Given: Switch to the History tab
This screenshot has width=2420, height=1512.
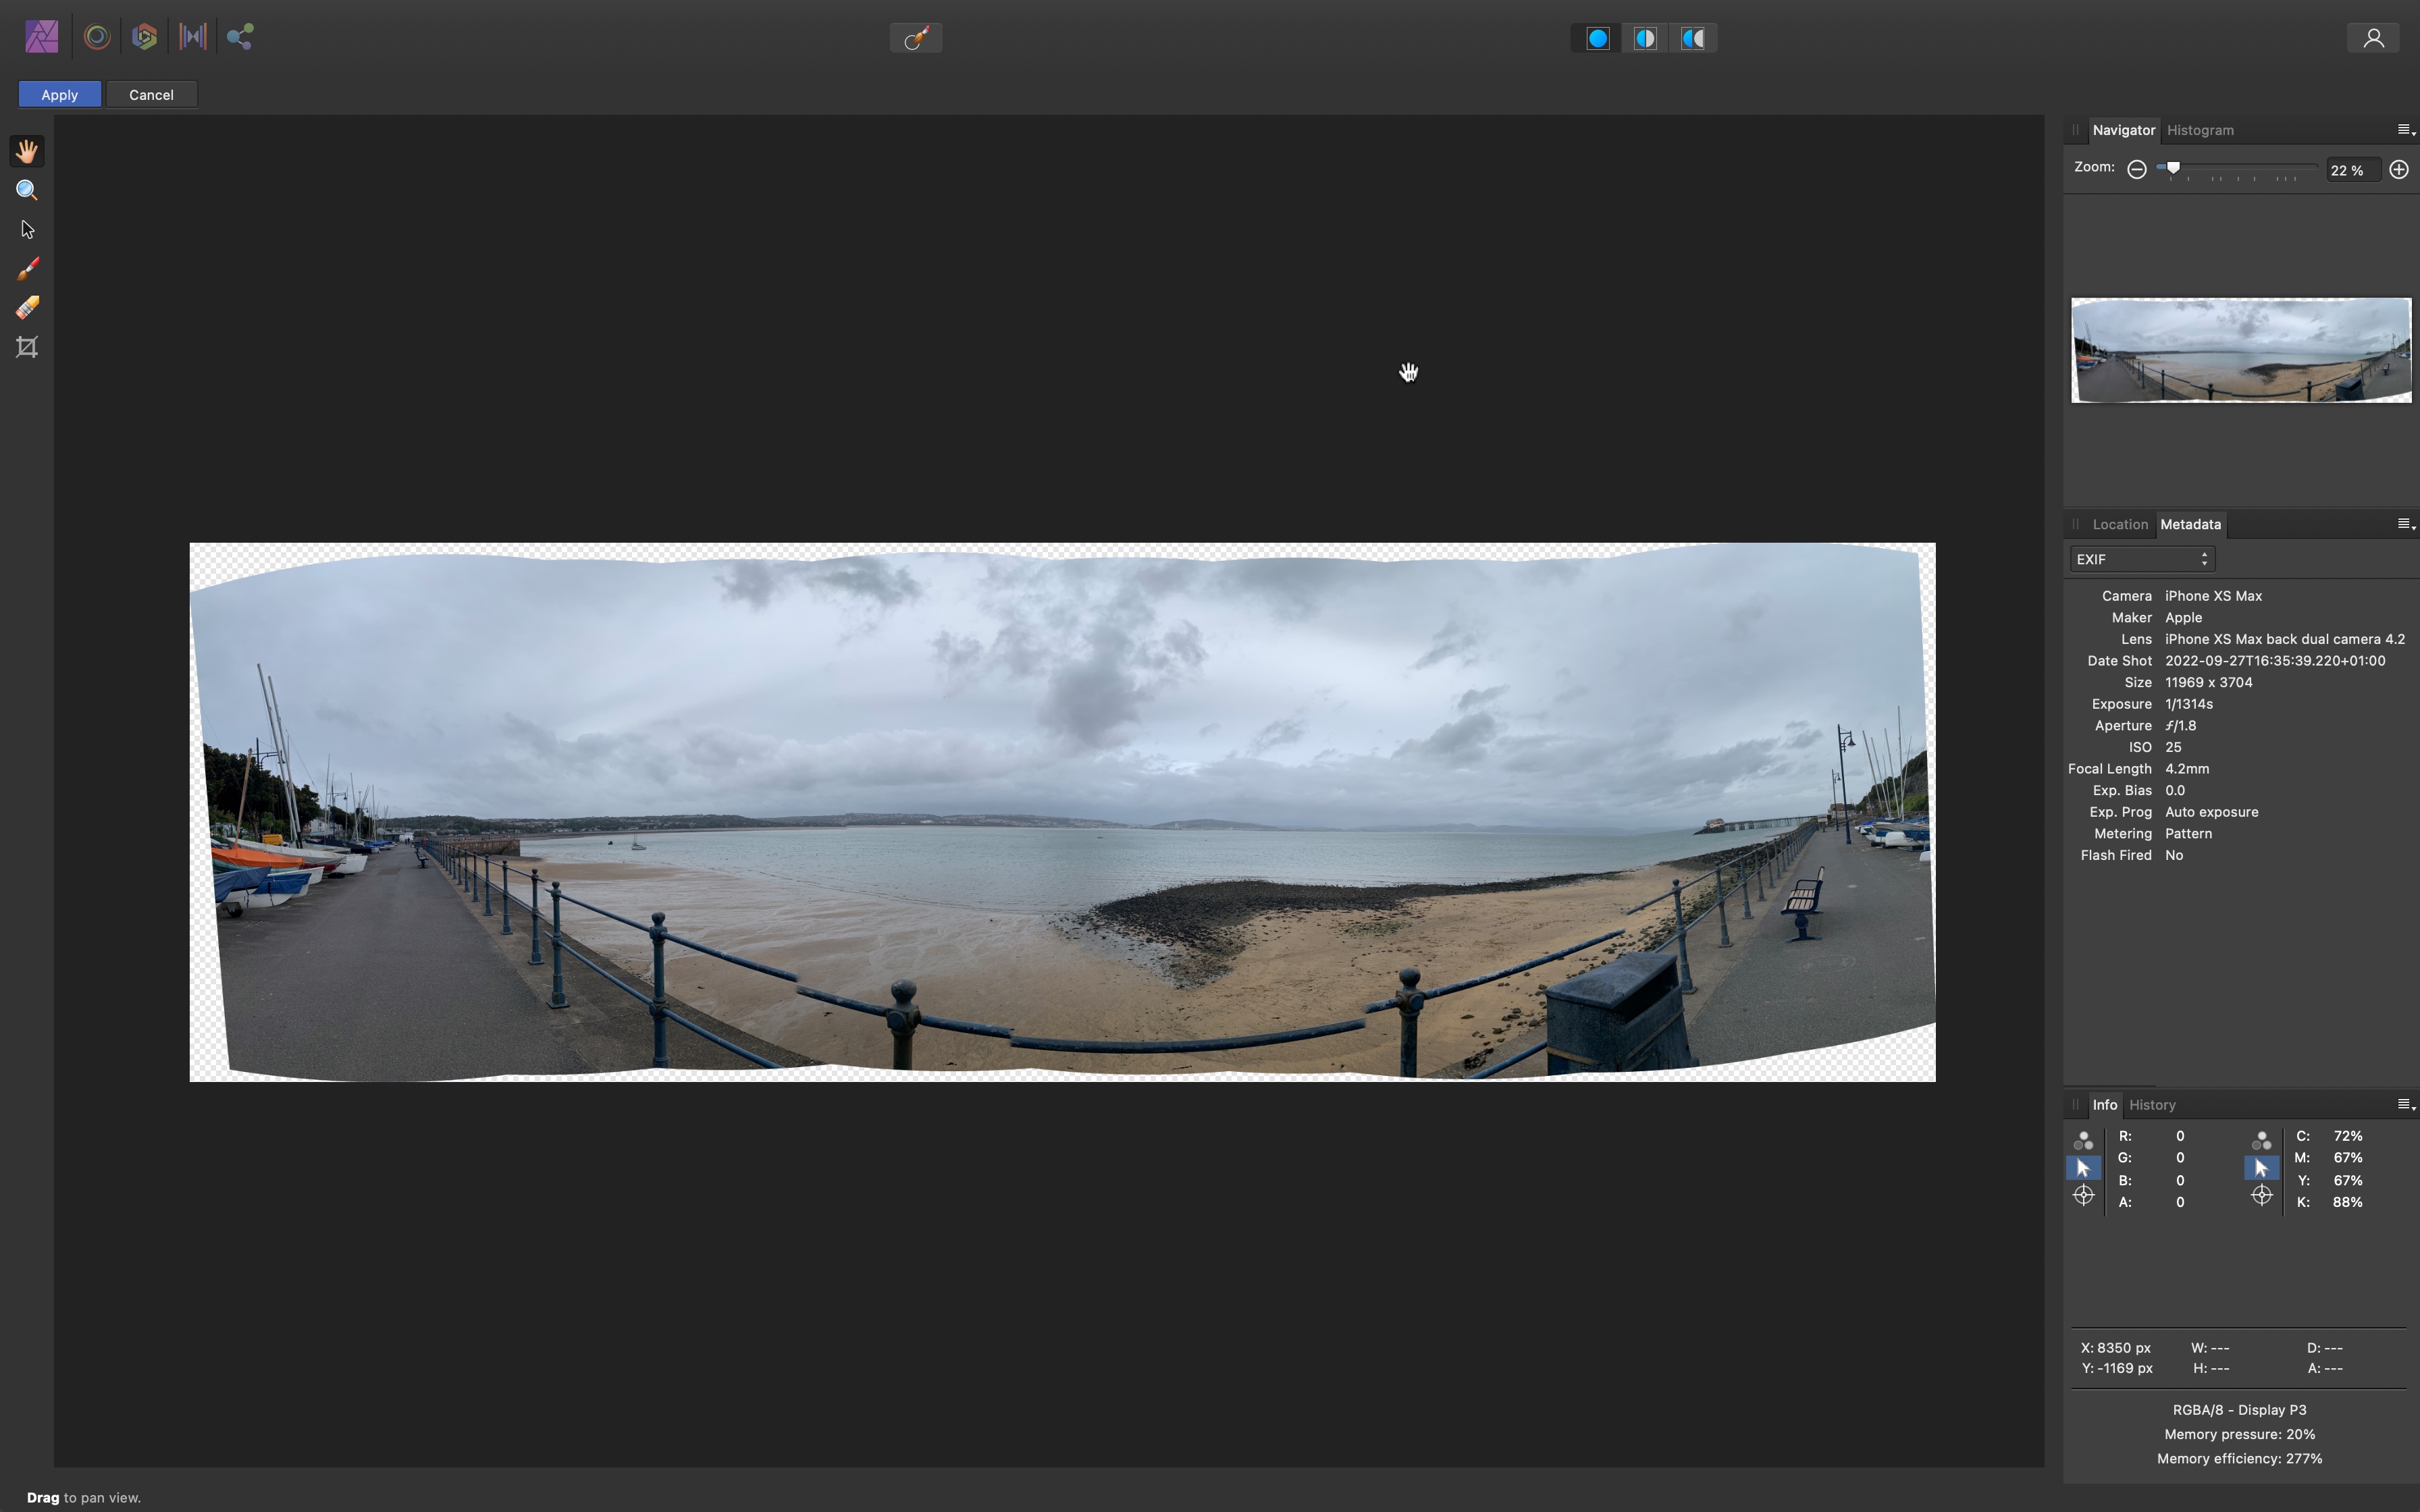Looking at the screenshot, I should point(2153,1104).
